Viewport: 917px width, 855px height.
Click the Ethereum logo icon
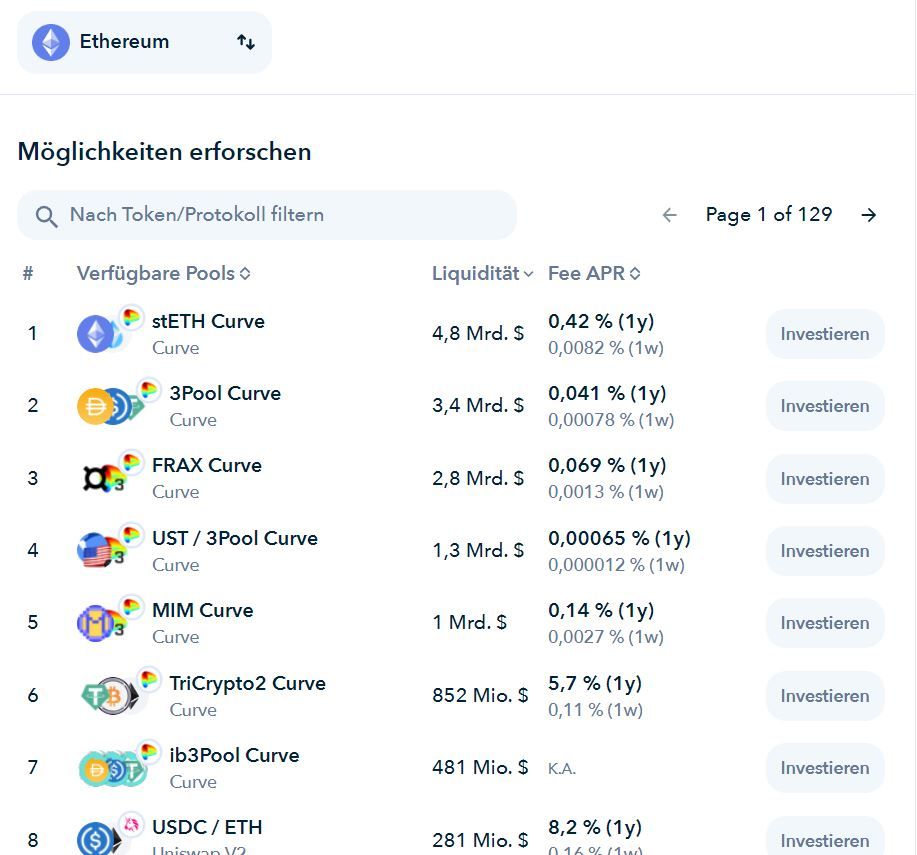(x=51, y=42)
